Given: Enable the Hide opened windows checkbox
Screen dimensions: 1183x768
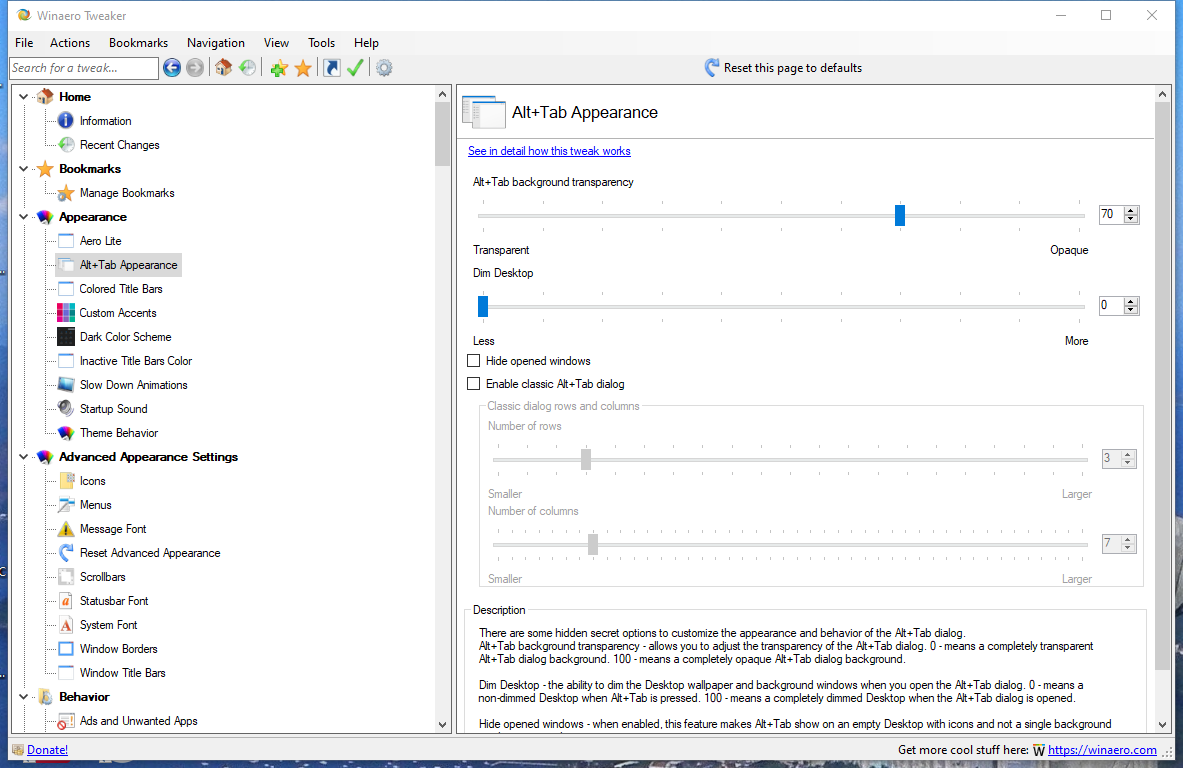Looking at the screenshot, I should tap(474, 361).
